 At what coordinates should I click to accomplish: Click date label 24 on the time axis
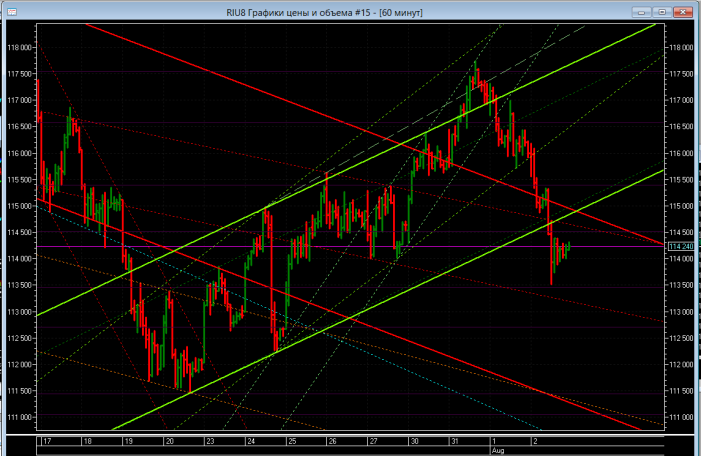[251, 441]
